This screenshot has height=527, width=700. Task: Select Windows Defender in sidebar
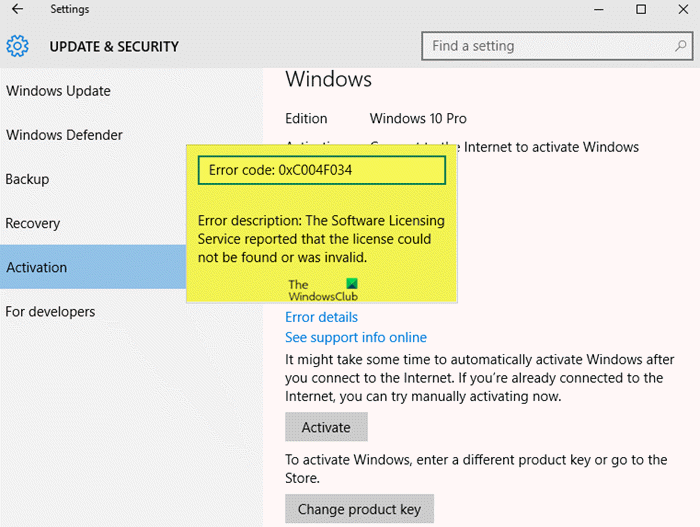coord(64,135)
